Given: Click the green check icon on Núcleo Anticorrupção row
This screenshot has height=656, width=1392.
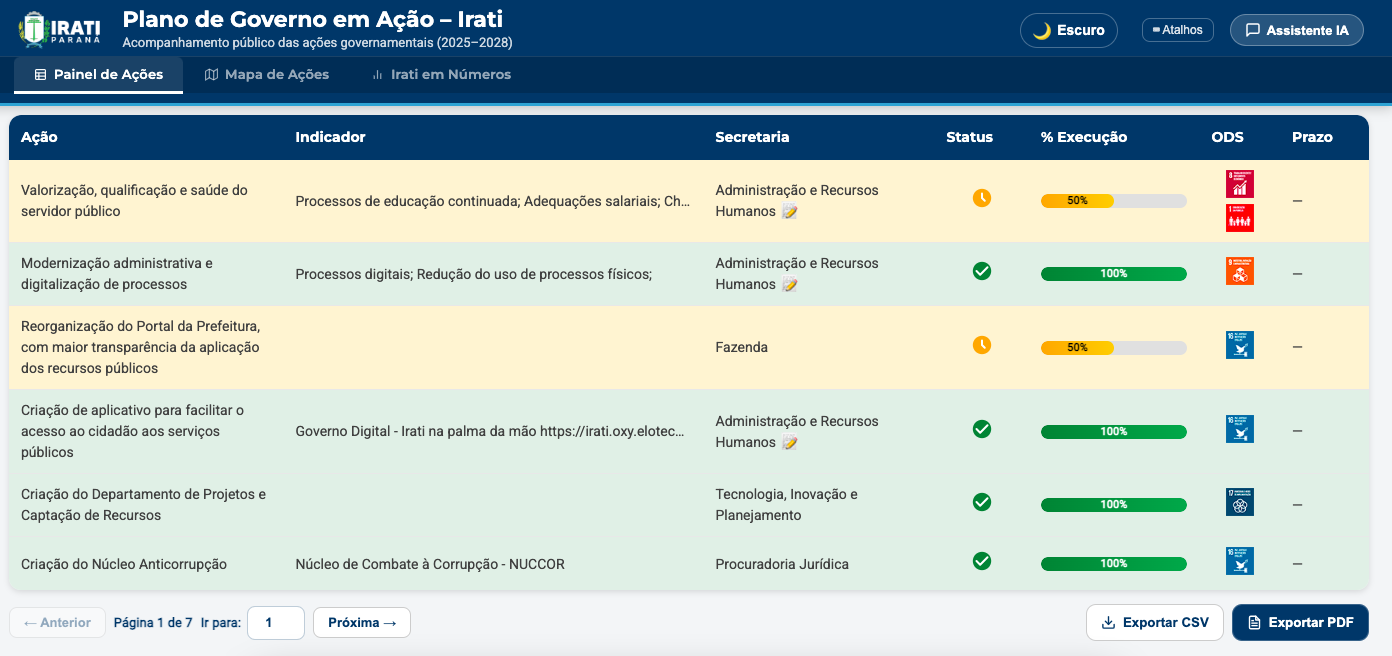Looking at the screenshot, I should tap(982, 562).
